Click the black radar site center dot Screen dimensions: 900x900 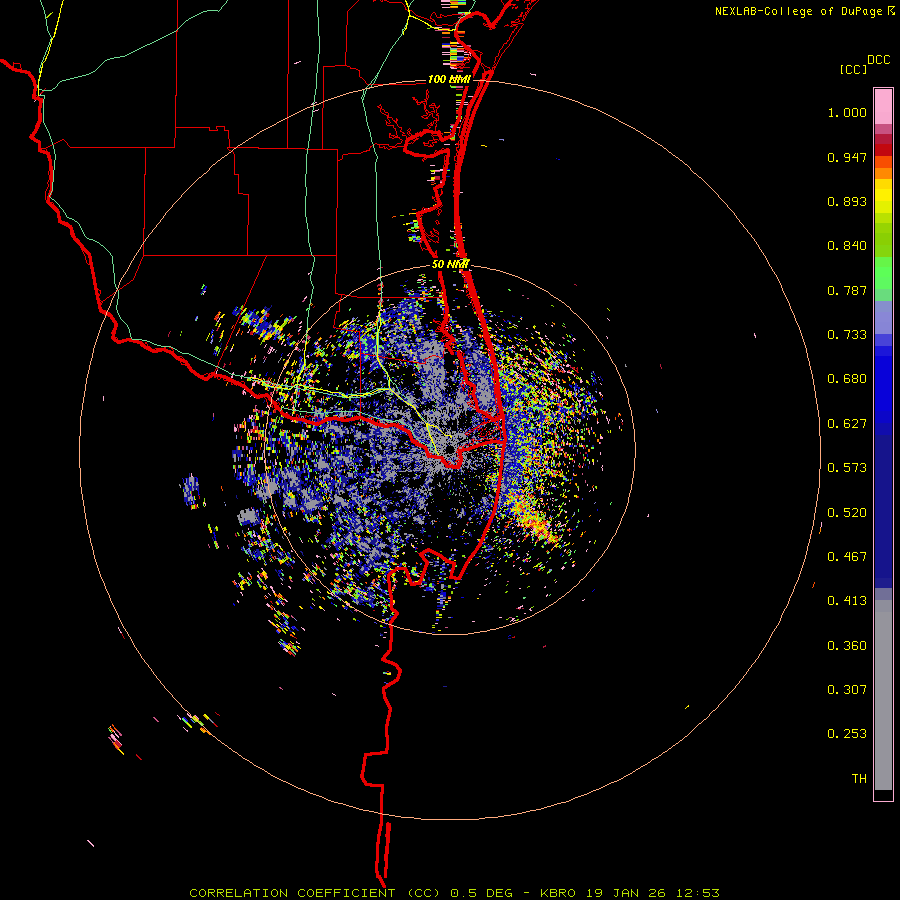450,449
